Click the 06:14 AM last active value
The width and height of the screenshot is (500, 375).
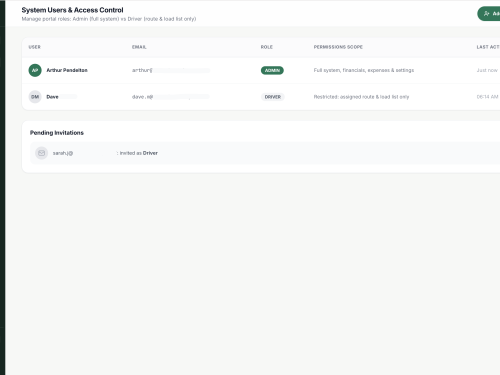[487, 97]
